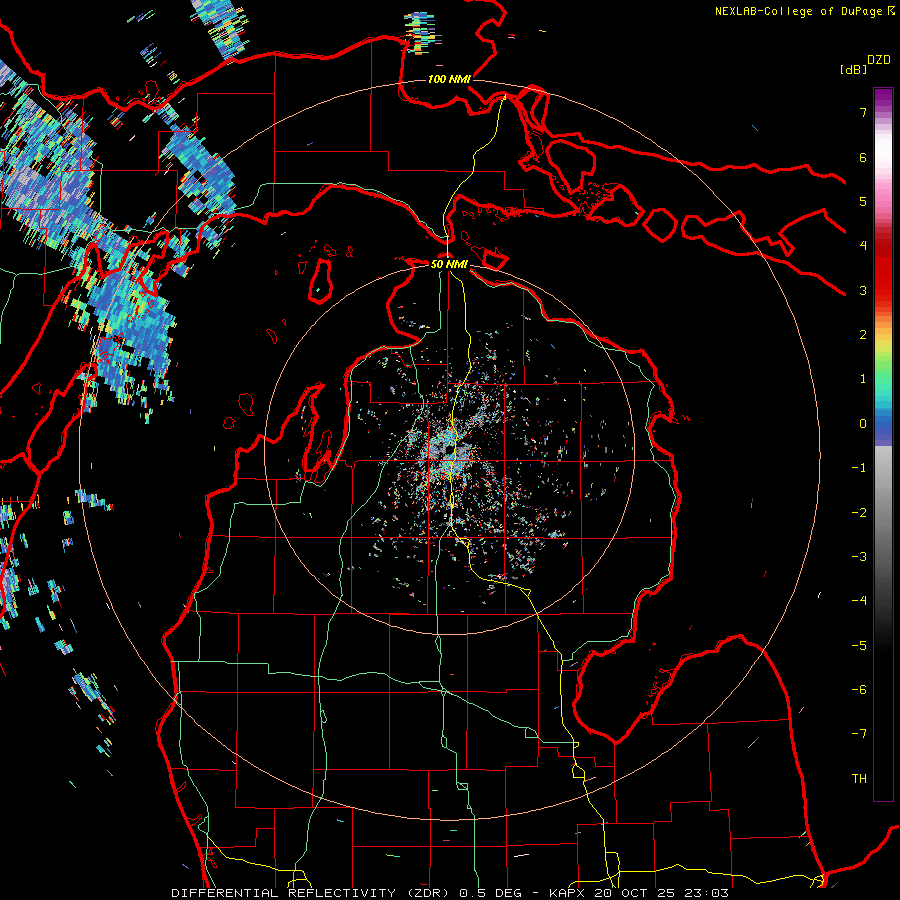The image size is (900, 900).
Task: Click the TH label on the color scale
Action: [859, 779]
